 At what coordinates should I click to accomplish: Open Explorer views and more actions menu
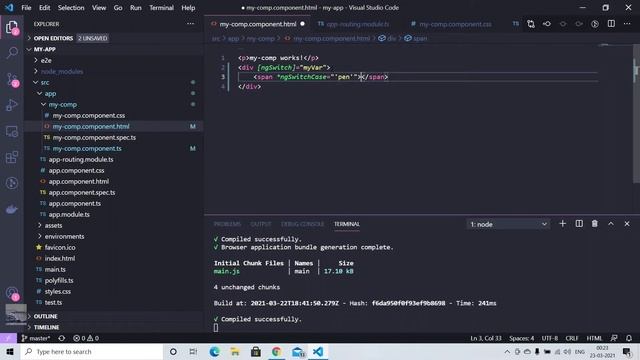click(190, 24)
